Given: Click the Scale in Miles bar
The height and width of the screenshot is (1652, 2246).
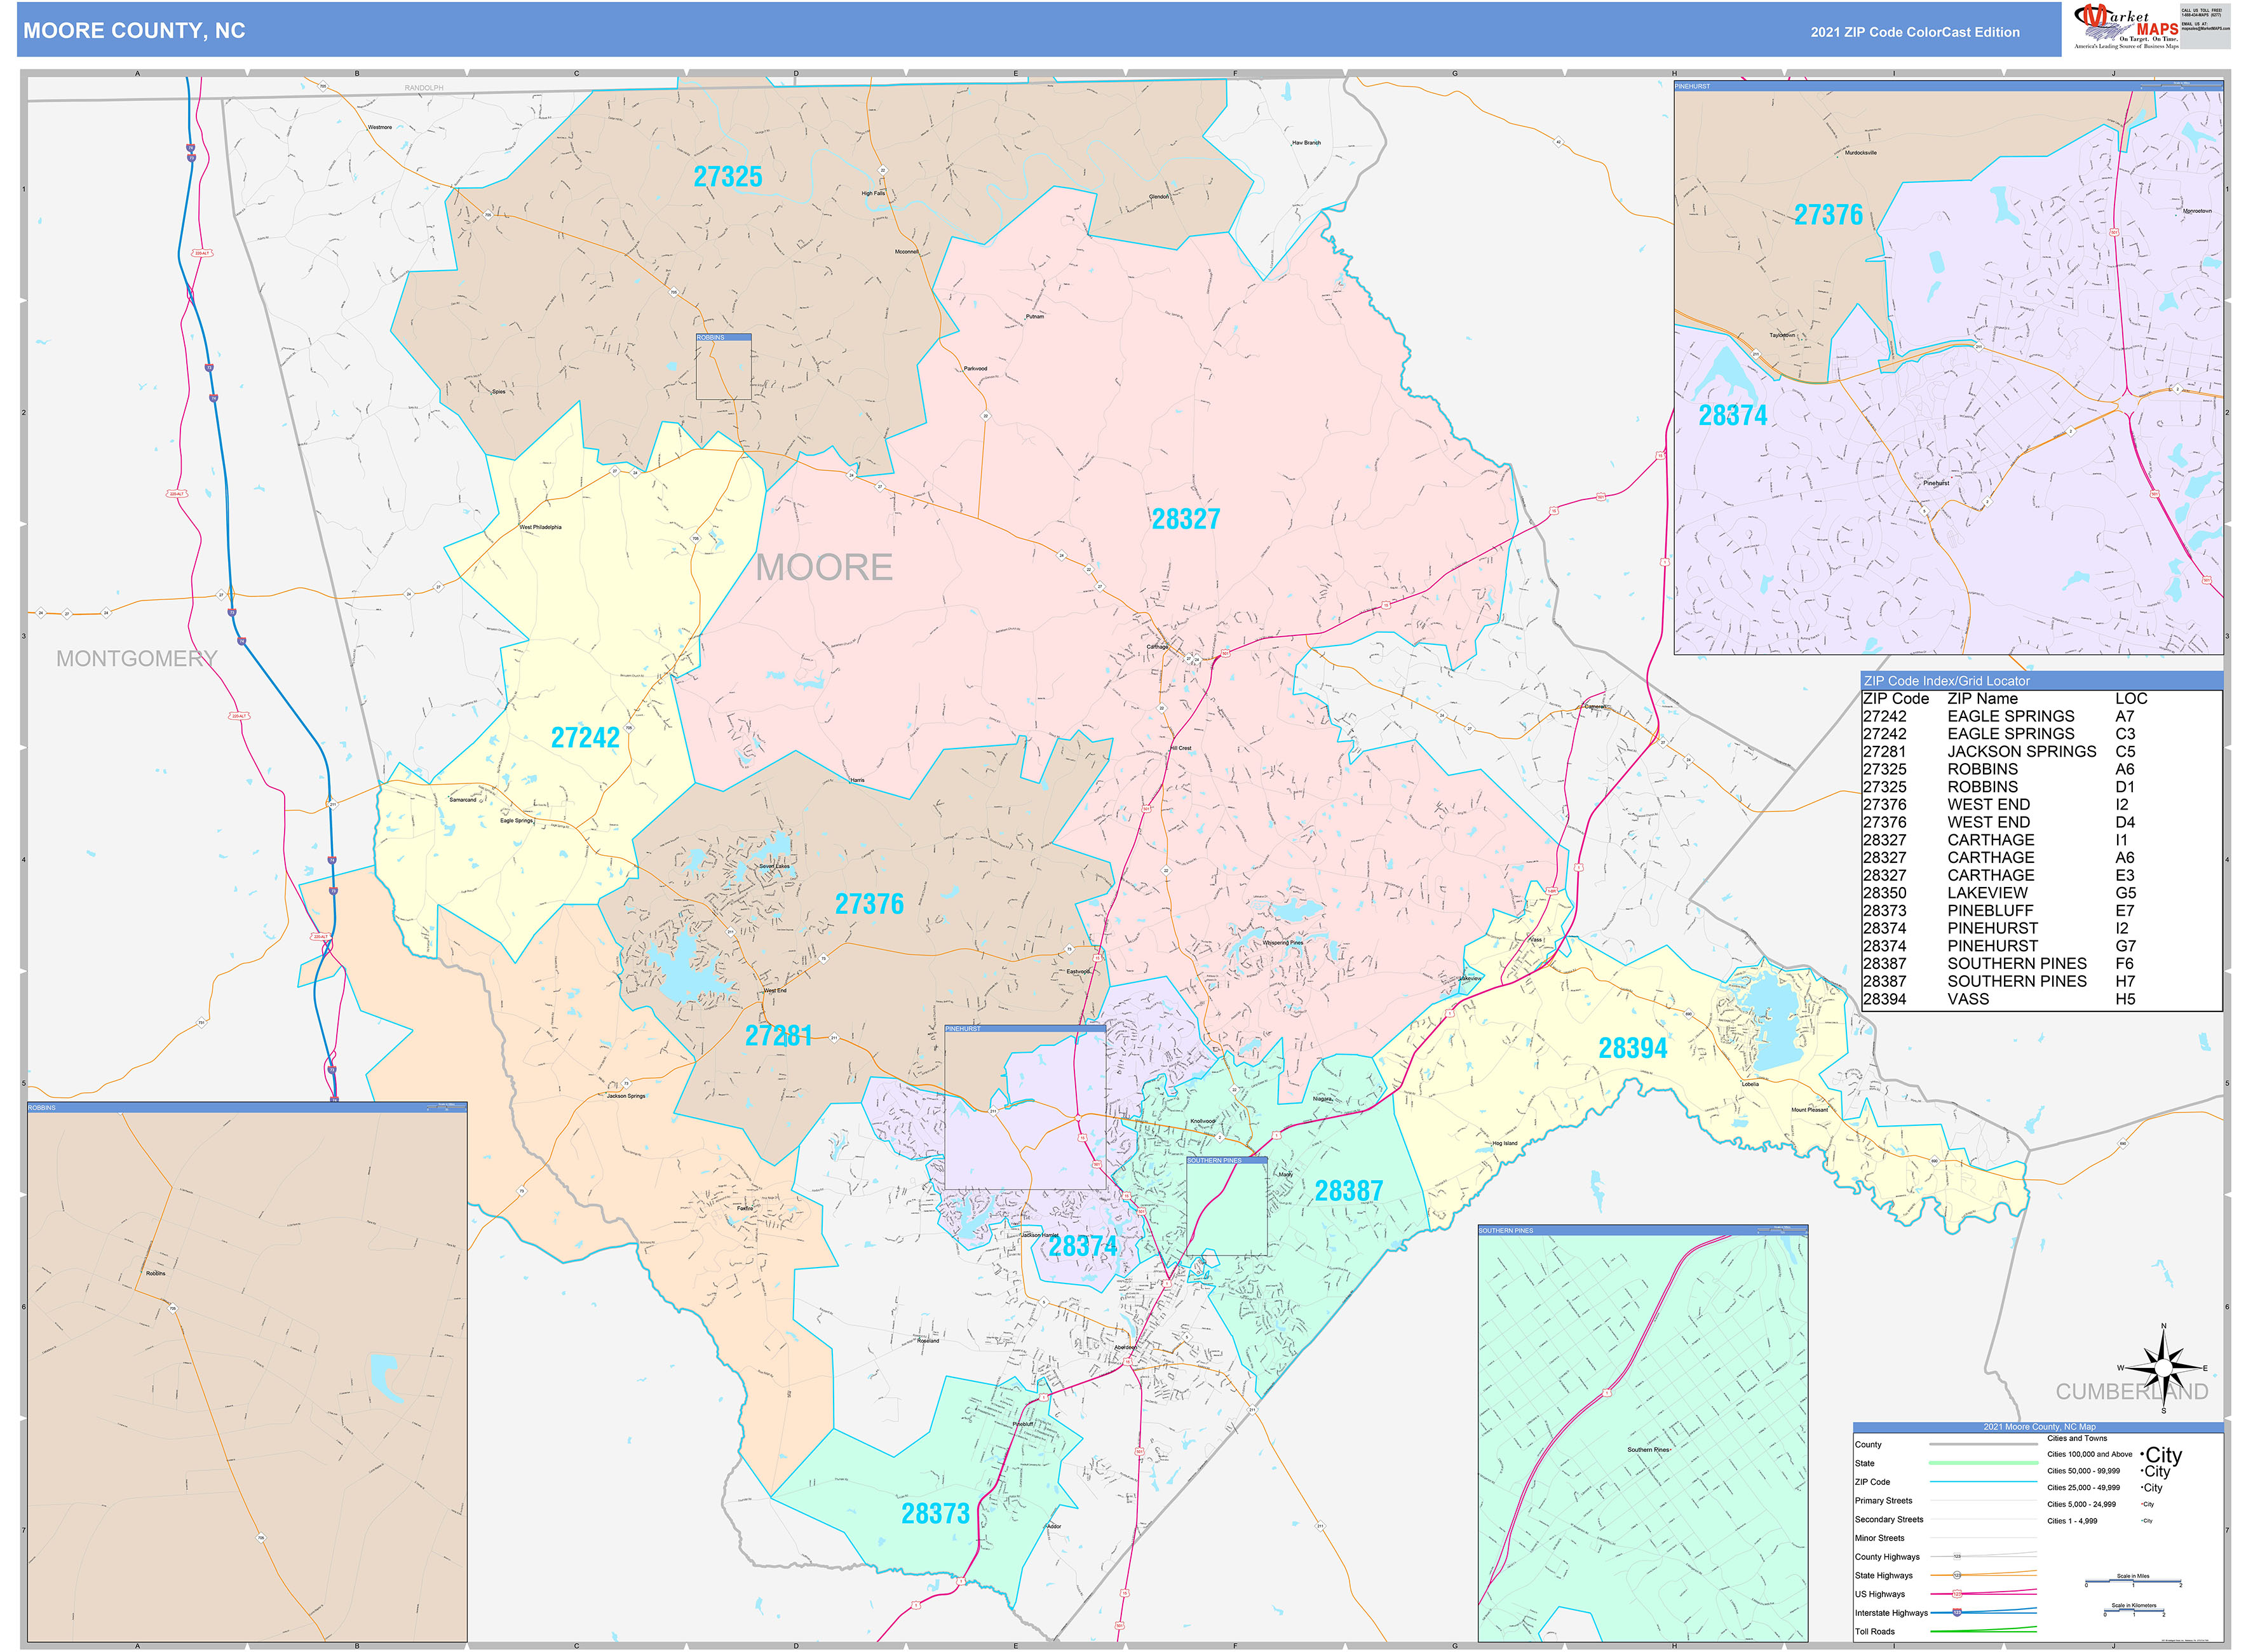Looking at the screenshot, I should (2134, 1581).
